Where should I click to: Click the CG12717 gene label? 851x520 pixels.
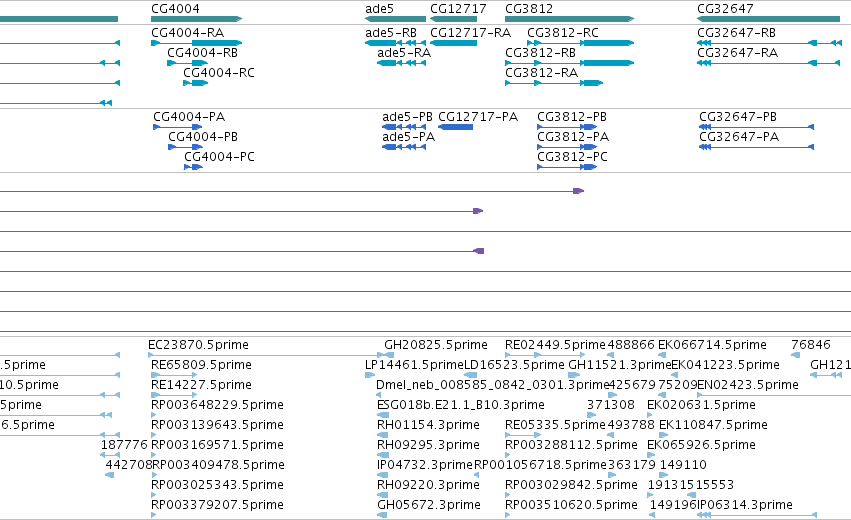click(458, 9)
